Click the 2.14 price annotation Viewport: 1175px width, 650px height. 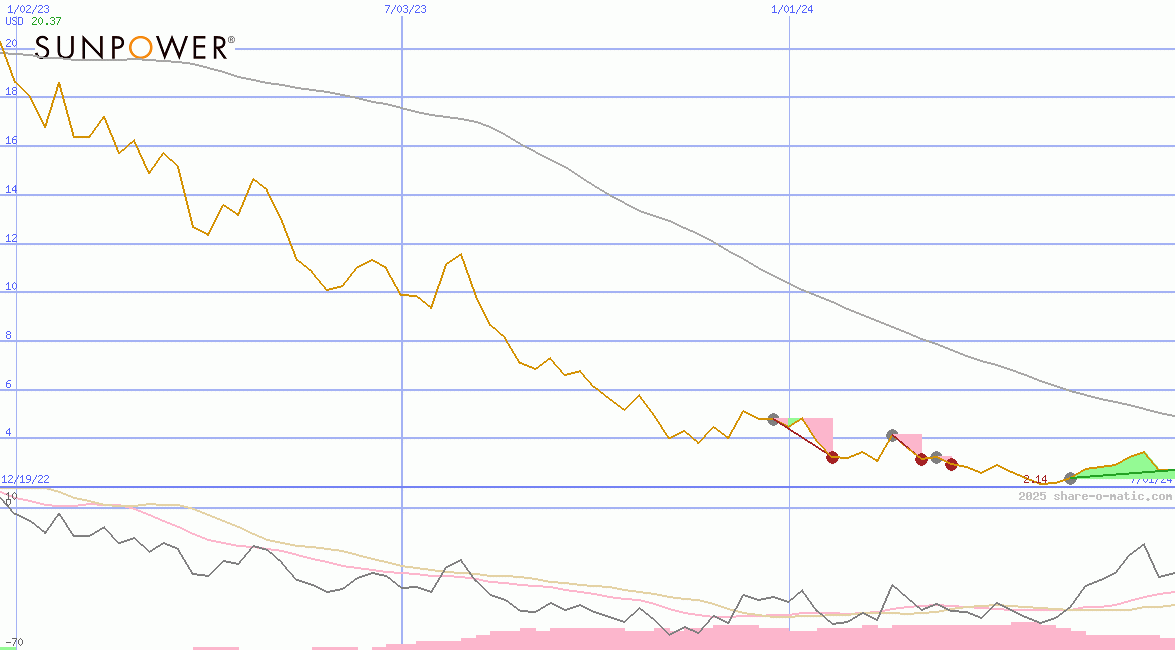pos(1034,479)
